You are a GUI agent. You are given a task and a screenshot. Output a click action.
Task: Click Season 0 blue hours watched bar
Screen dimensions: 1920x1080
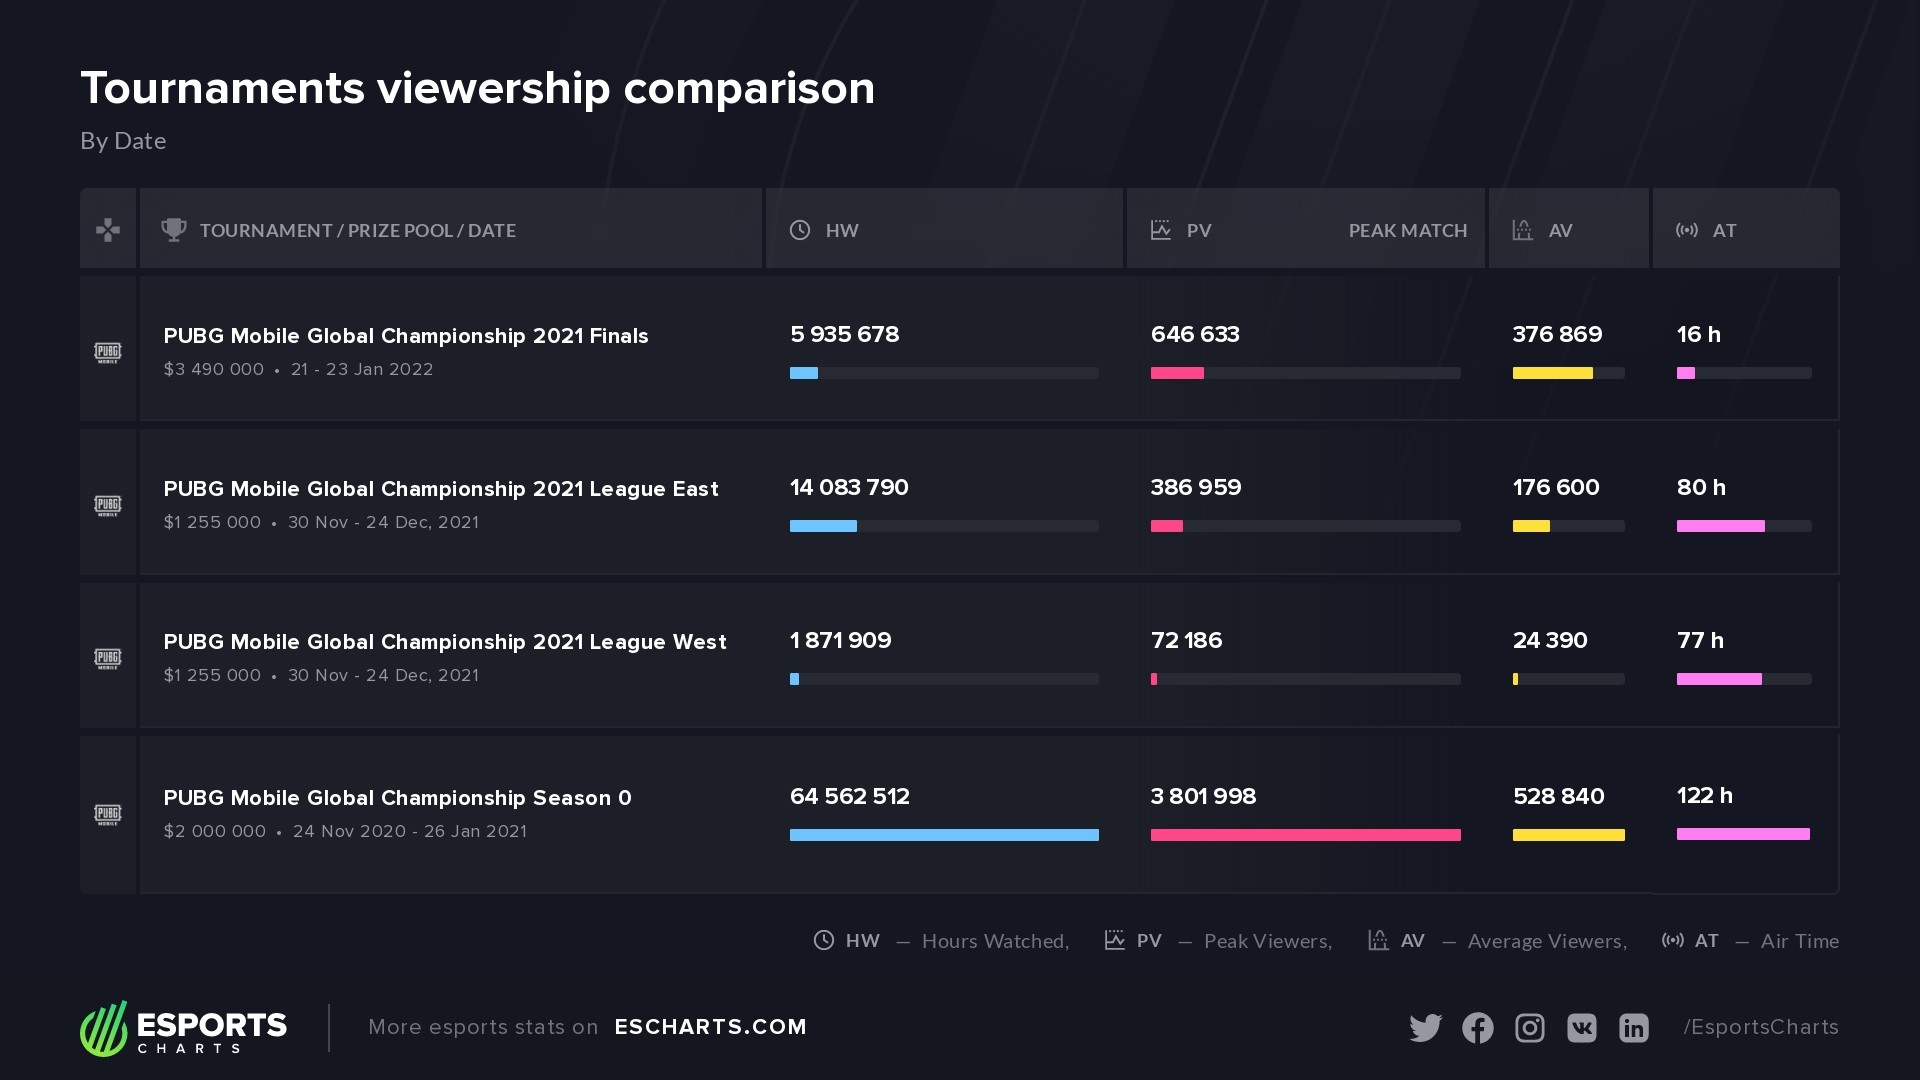(x=944, y=835)
